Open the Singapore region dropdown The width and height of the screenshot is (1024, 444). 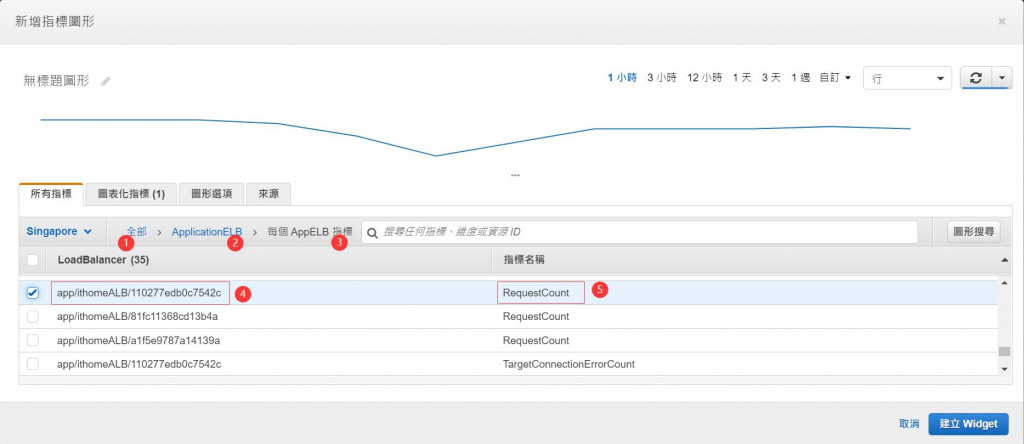click(59, 232)
